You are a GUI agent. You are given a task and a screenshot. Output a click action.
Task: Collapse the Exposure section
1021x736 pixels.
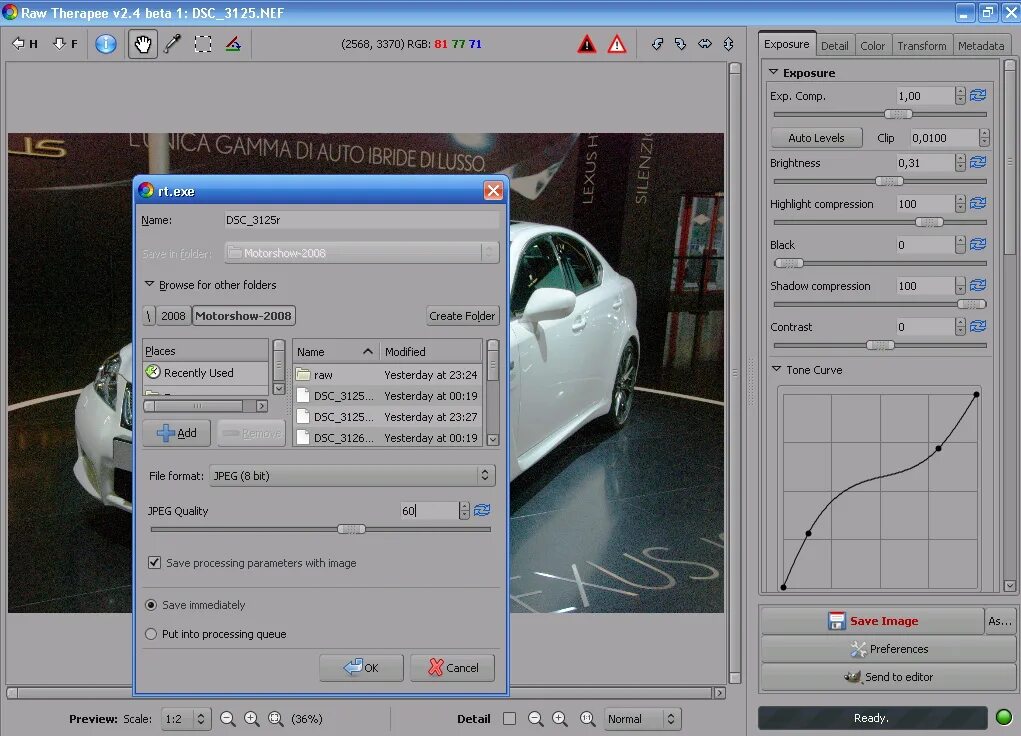click(774, 72)
